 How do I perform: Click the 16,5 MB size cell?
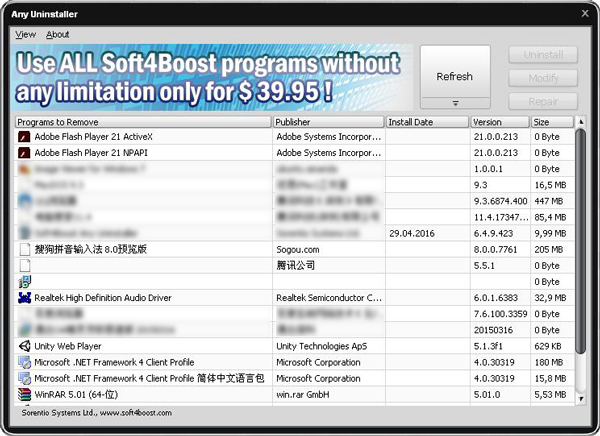tap(553, 185)
